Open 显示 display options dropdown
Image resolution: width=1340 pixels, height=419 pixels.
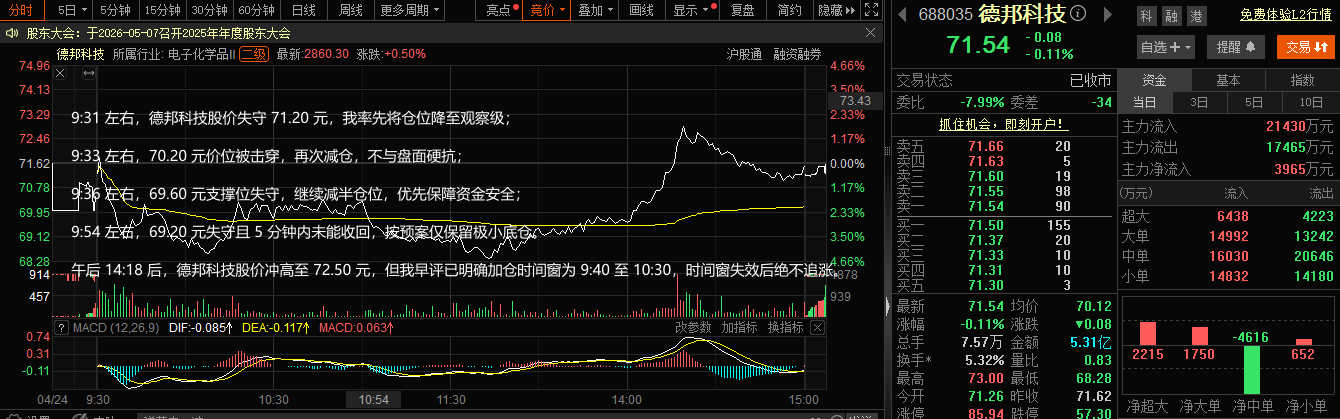pyautogui.click(x=690, y=10)
